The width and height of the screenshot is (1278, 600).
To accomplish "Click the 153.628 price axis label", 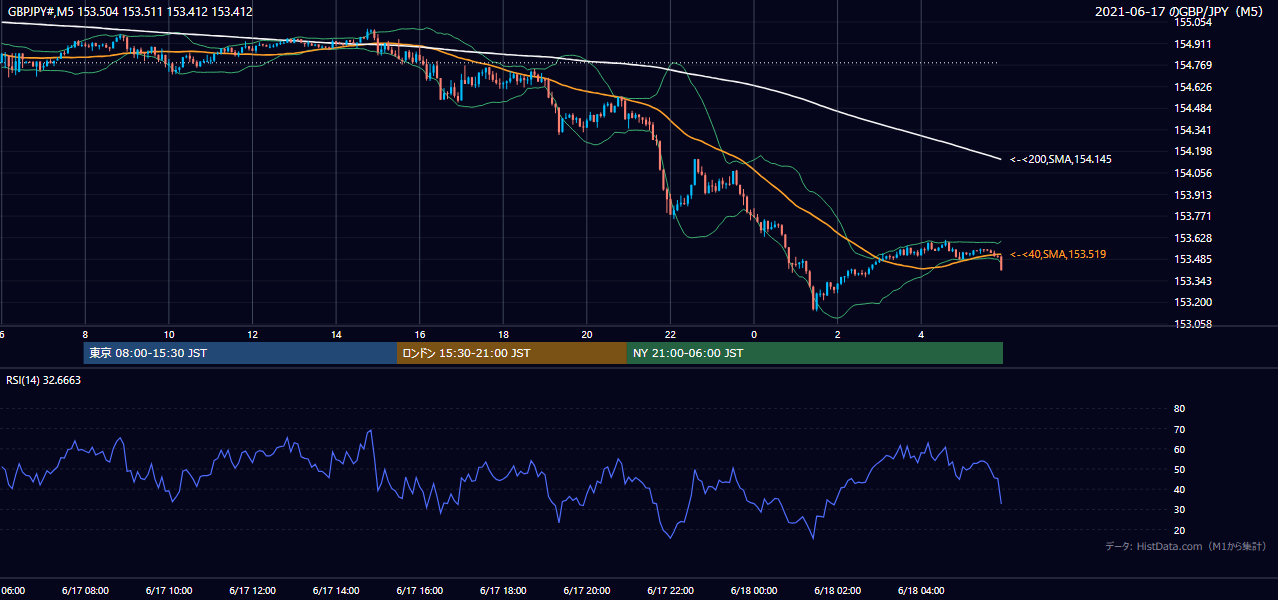I will [x=1194, y=238].
